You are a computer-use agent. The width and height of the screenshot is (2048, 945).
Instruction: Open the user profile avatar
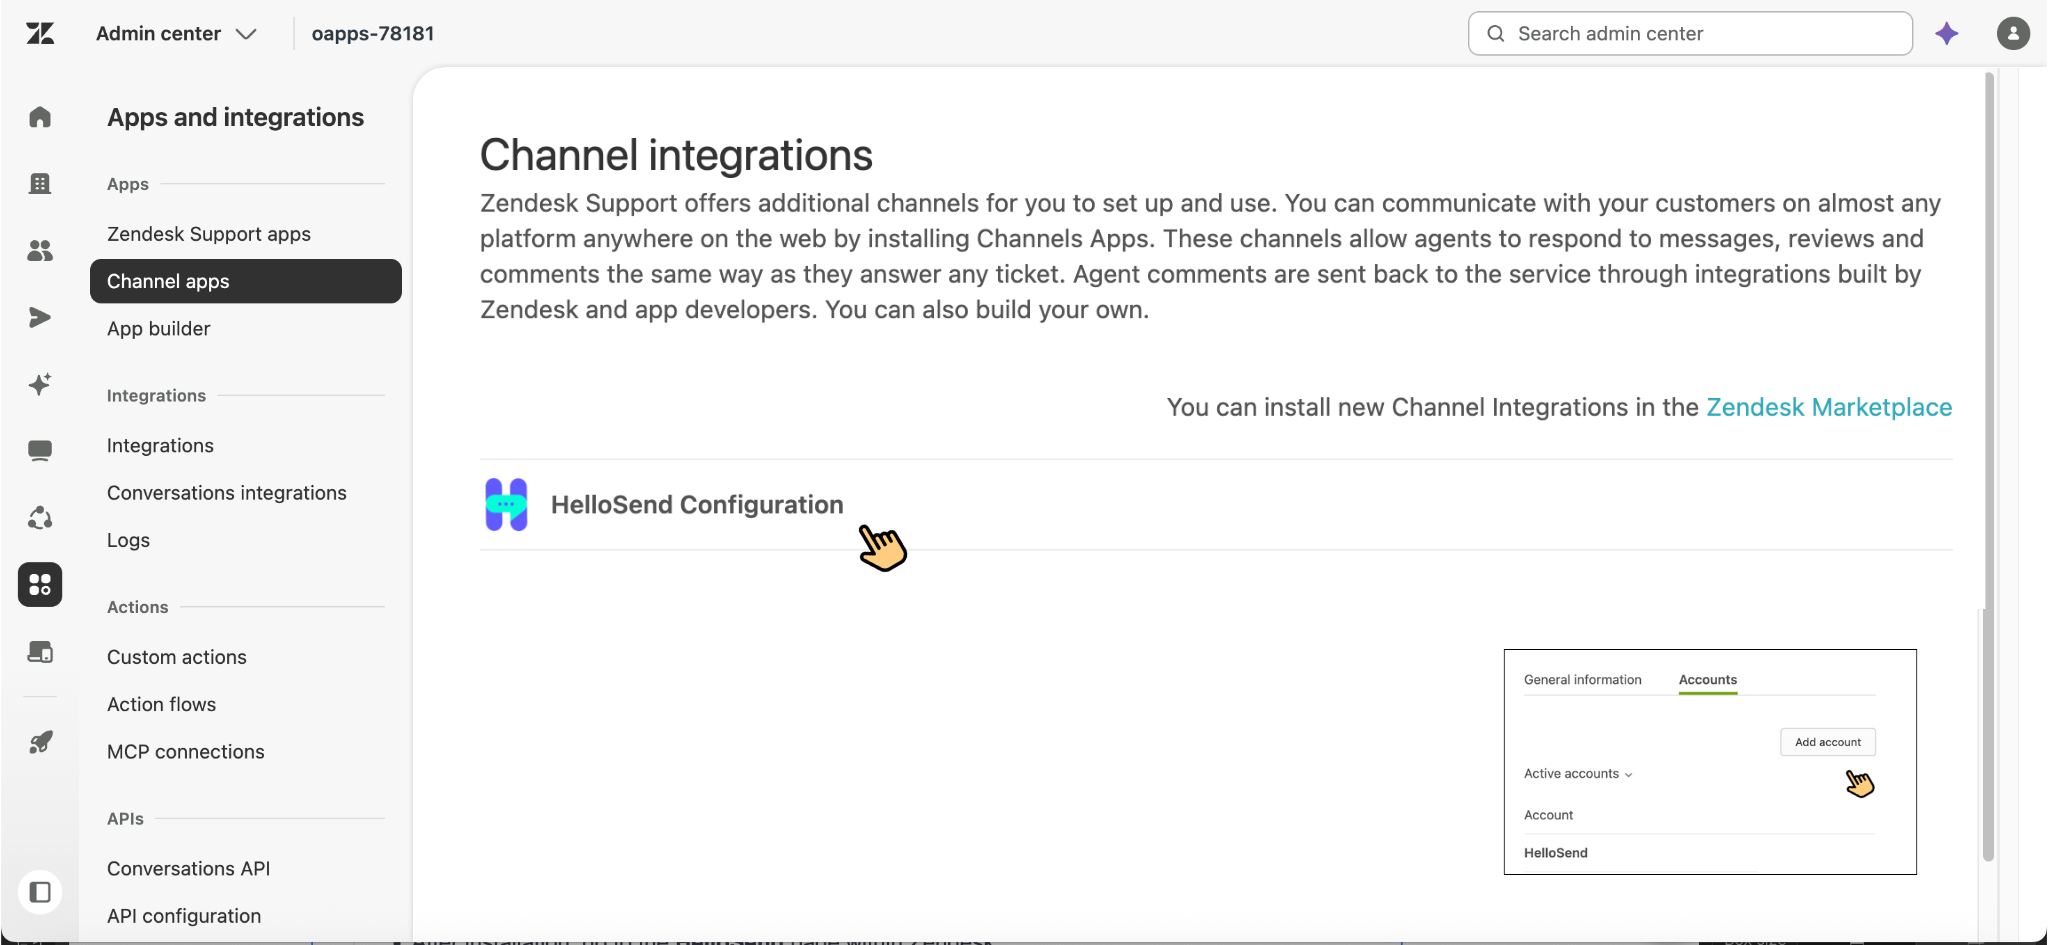2013,34
